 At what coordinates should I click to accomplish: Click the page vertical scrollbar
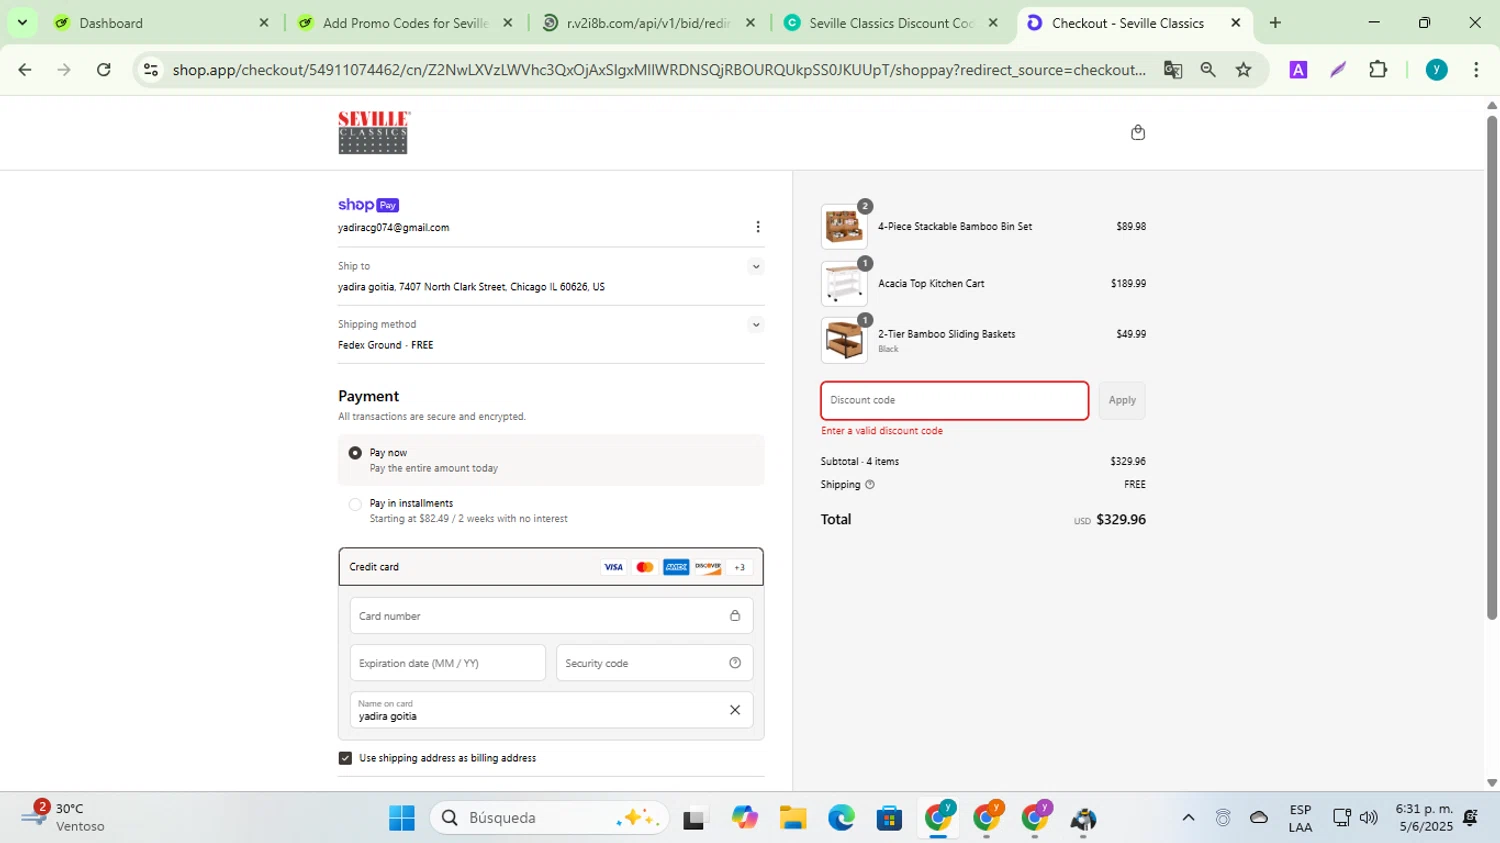pos(1492,370)
